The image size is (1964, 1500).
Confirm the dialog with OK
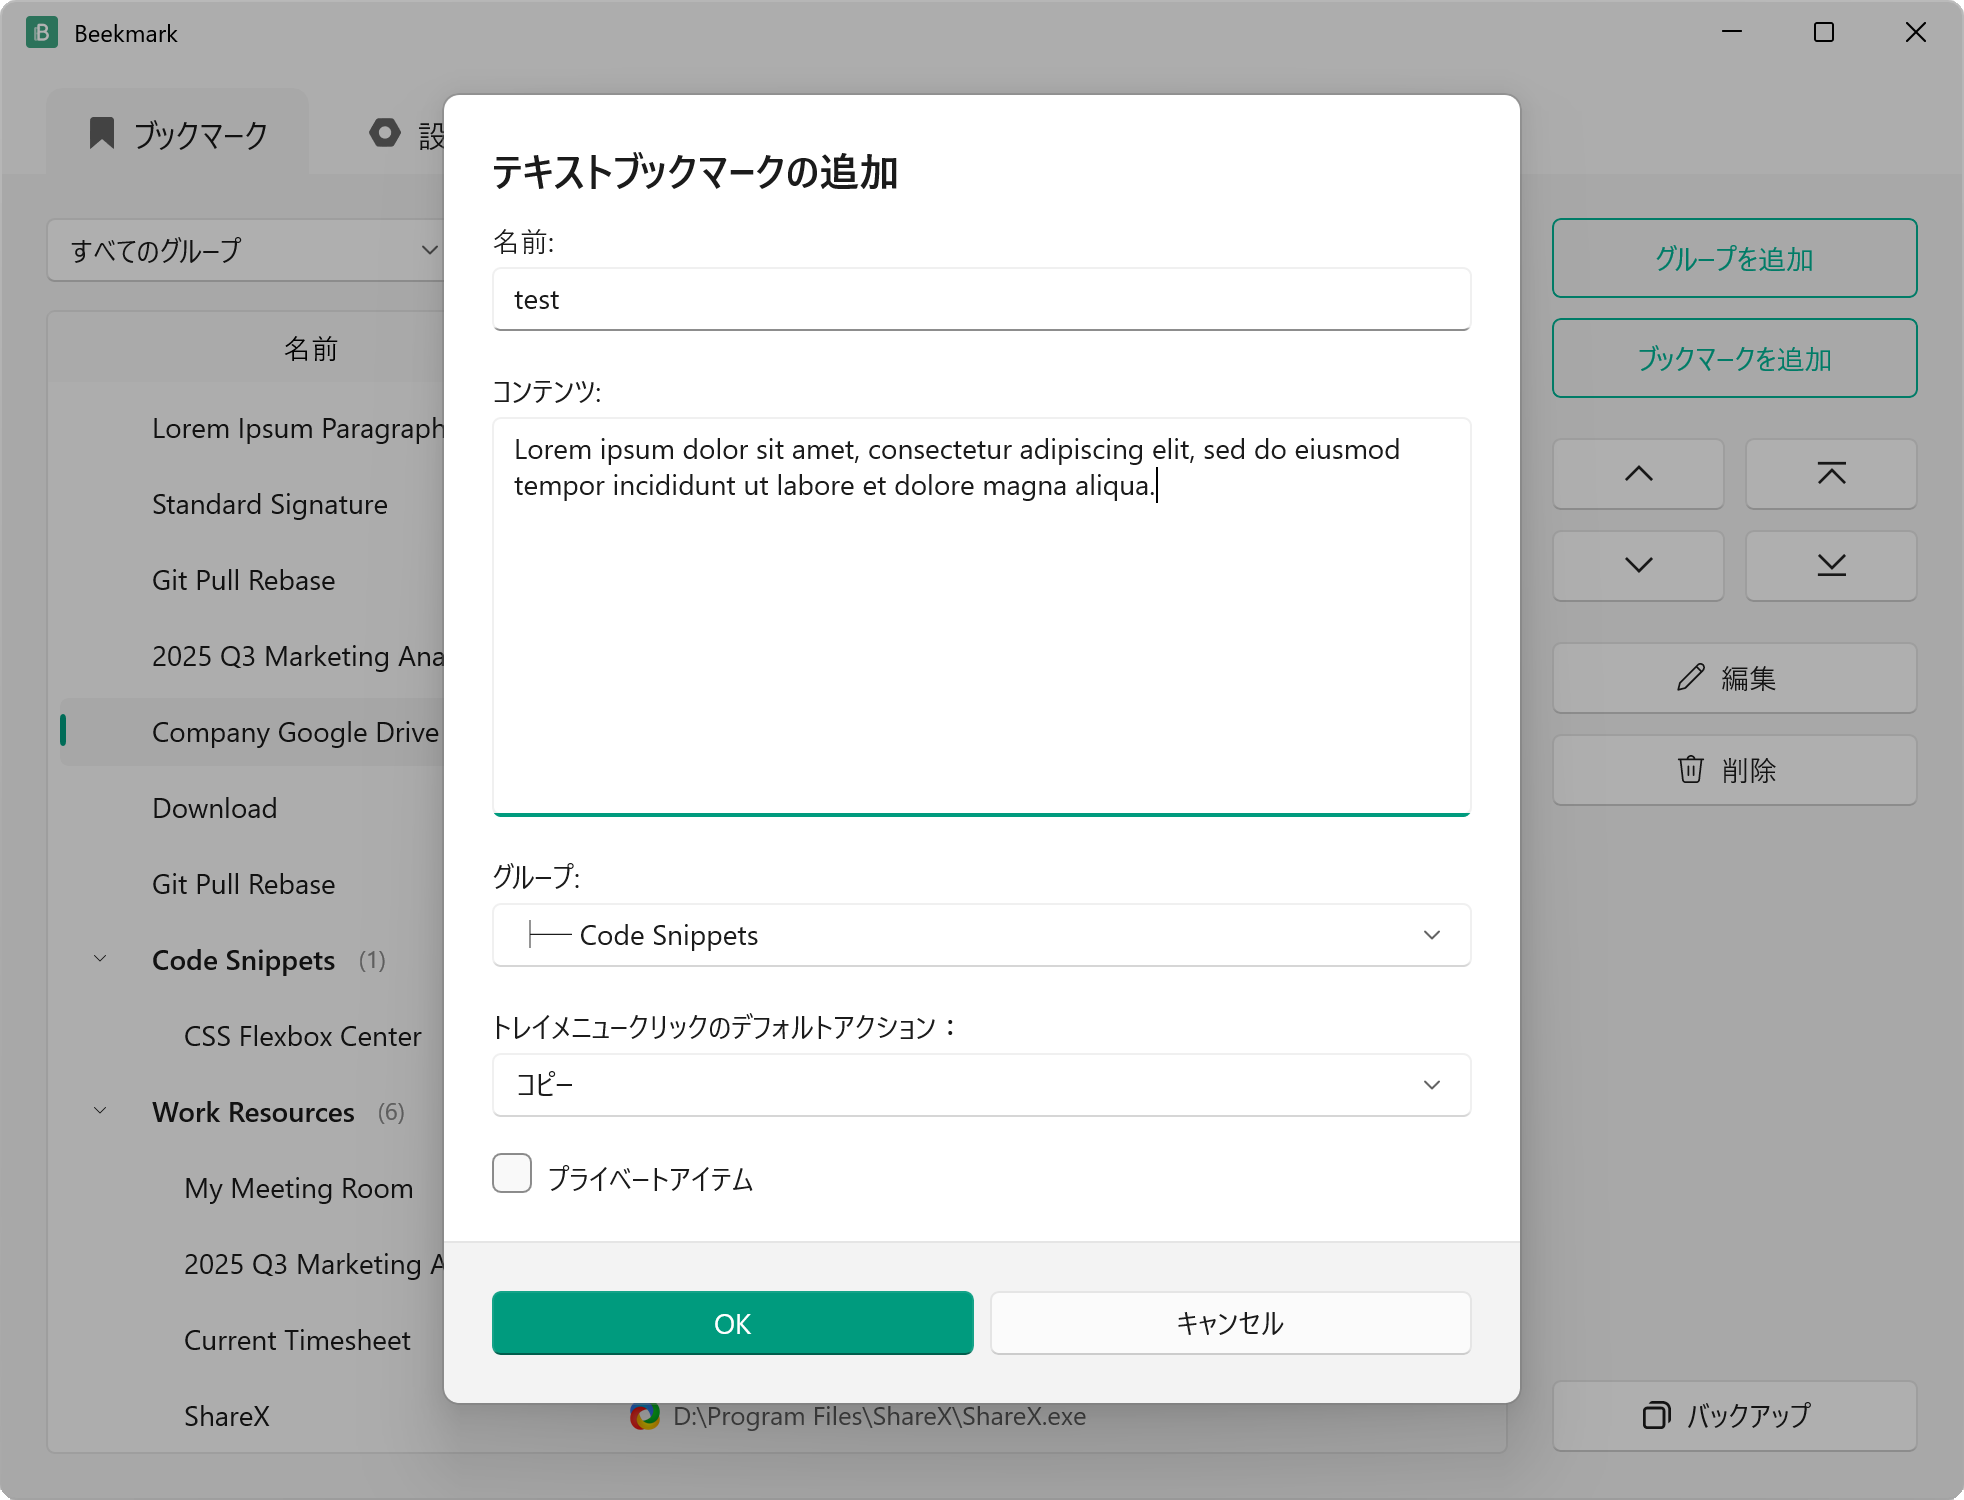pos(732,1323)
